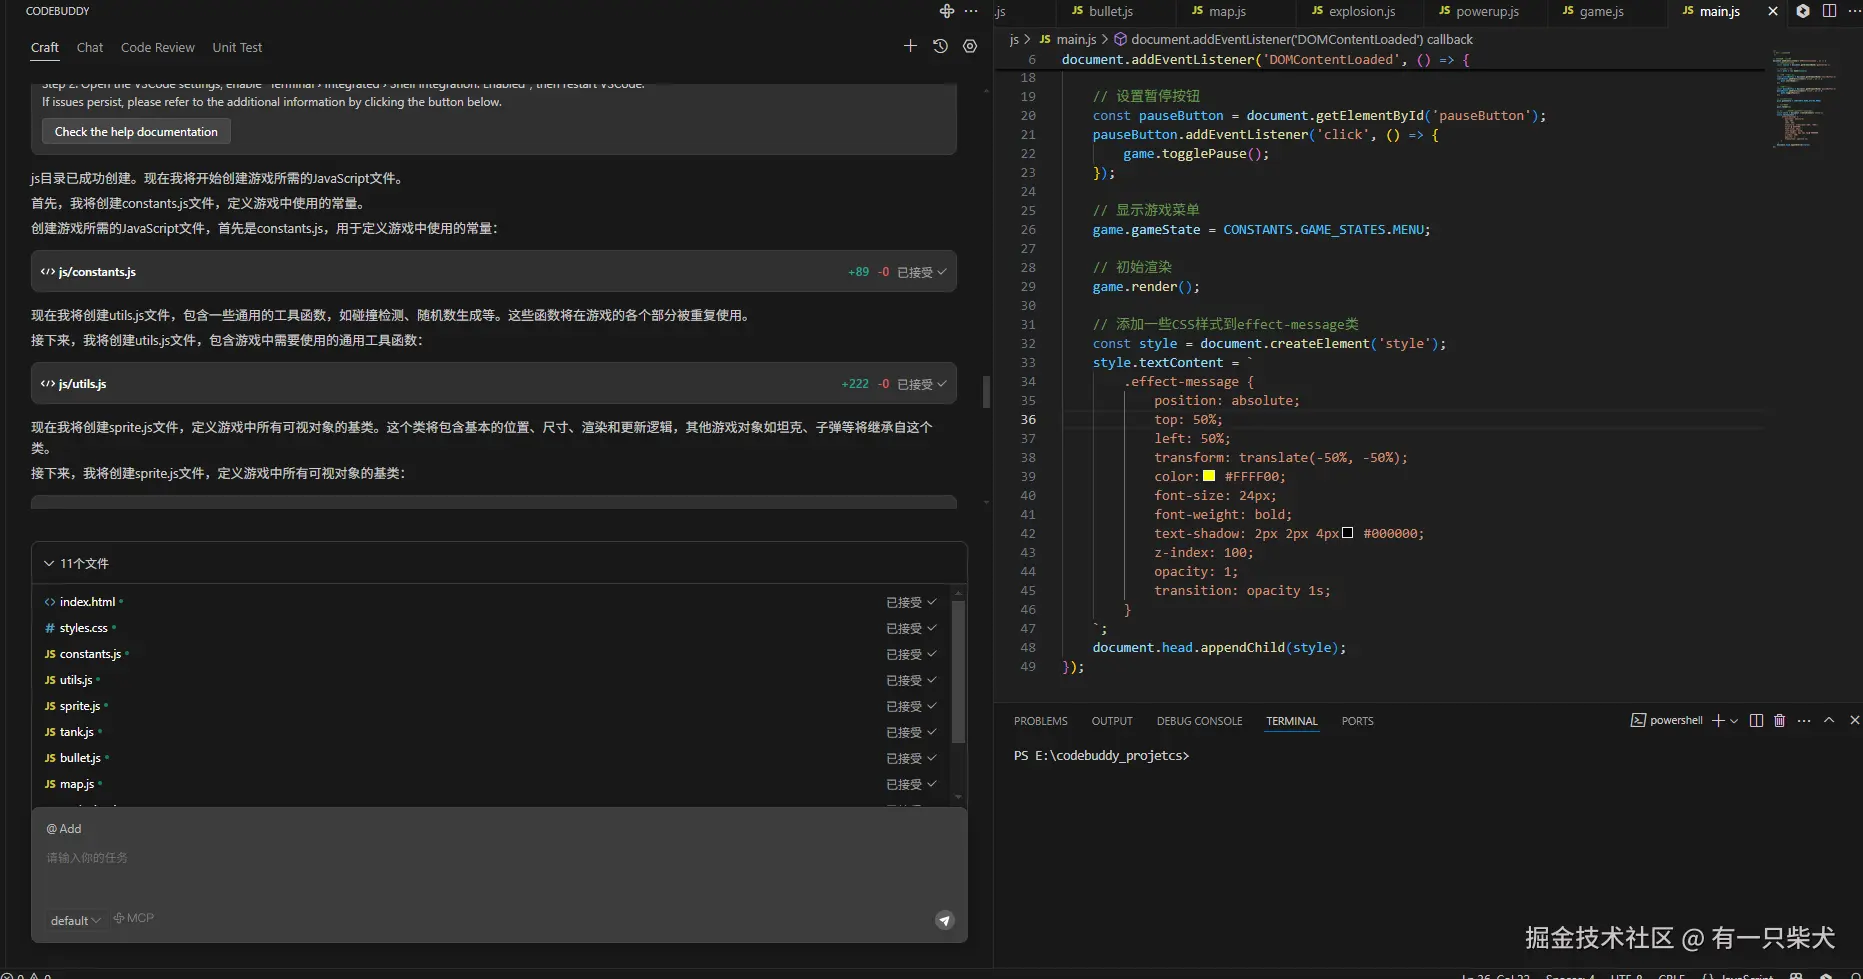Switch to the Code Review tab
Viewport: 1863px width, 979px height.
158,47
